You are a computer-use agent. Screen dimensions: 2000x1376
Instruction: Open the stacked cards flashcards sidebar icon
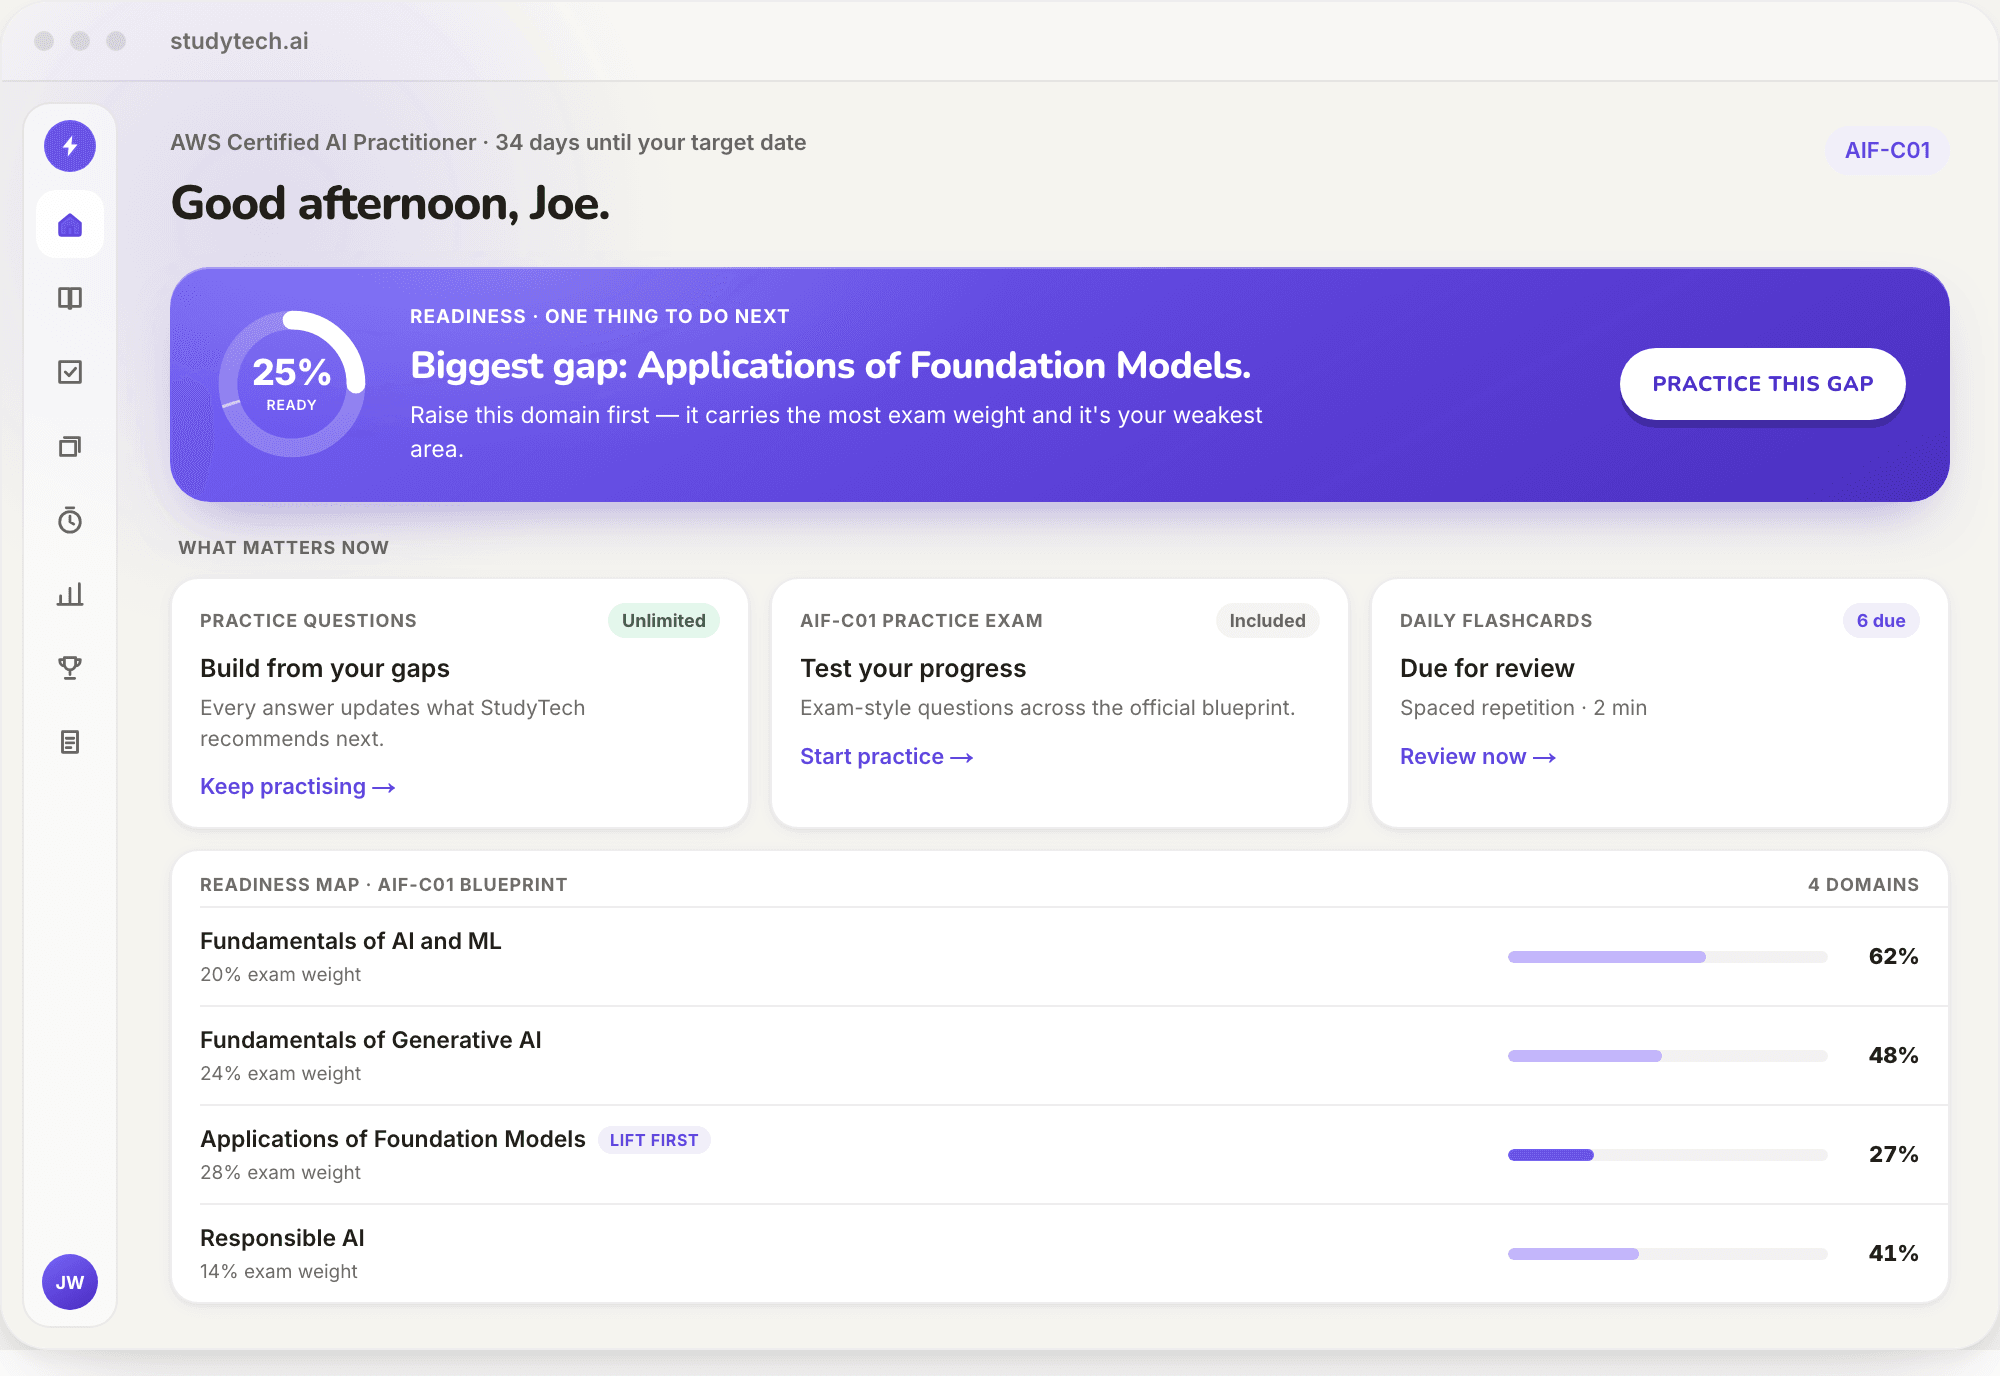pyautogui.click(x=70, y=446)
